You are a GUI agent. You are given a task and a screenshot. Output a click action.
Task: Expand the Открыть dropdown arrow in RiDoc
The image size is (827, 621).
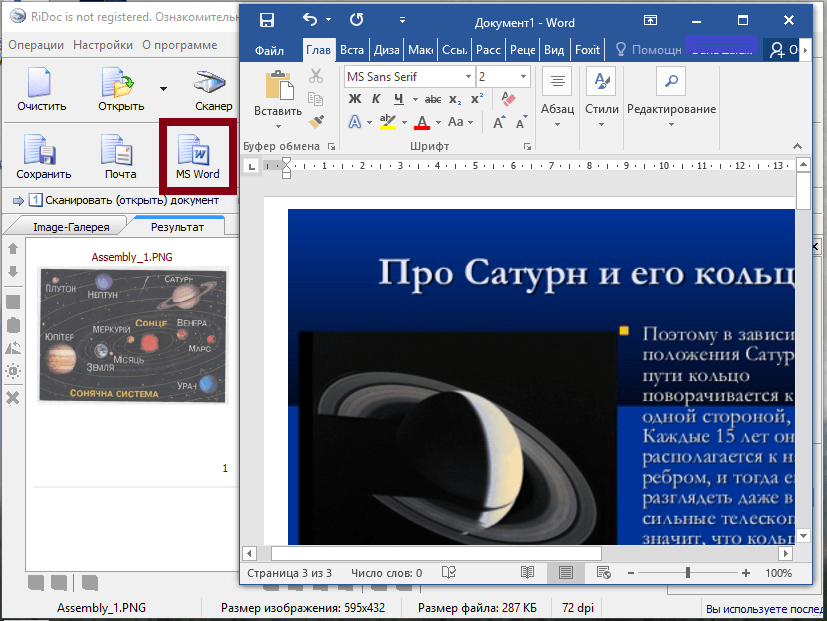(x=163, y=88)
